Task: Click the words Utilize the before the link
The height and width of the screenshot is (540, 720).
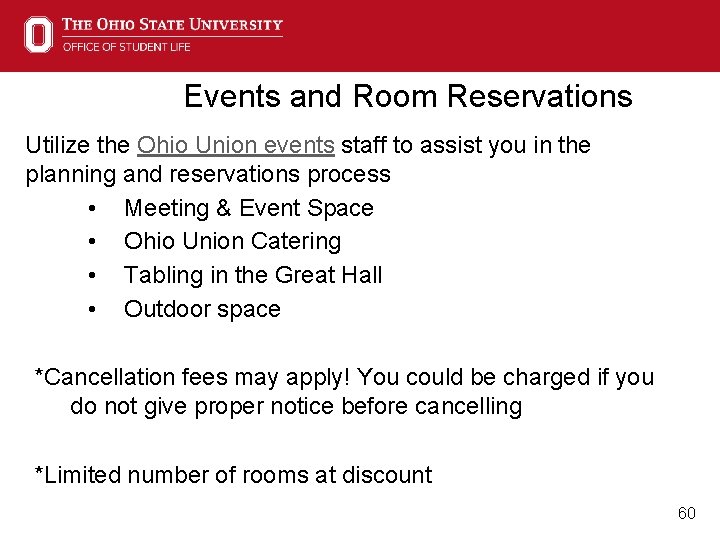Action: [78, 145]
